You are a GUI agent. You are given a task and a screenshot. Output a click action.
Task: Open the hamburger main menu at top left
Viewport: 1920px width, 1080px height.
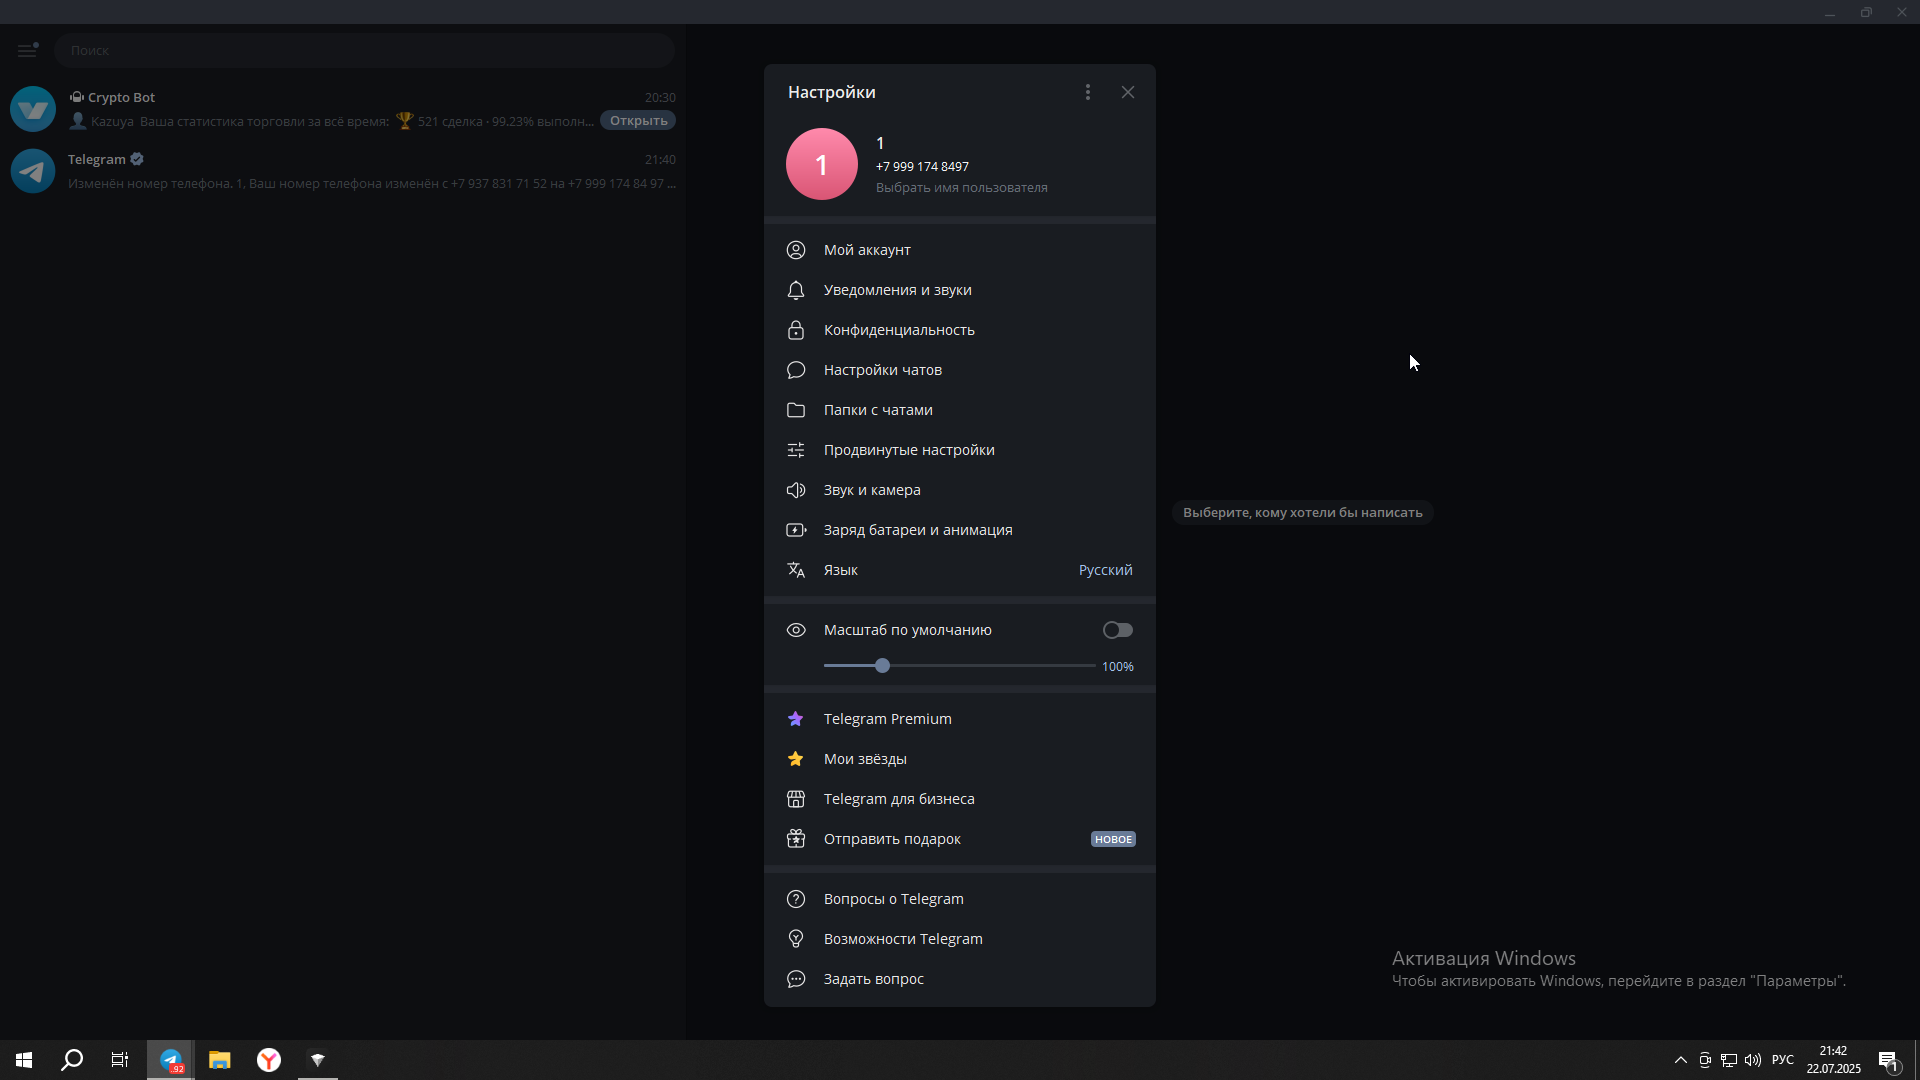(x=28, y=50)
